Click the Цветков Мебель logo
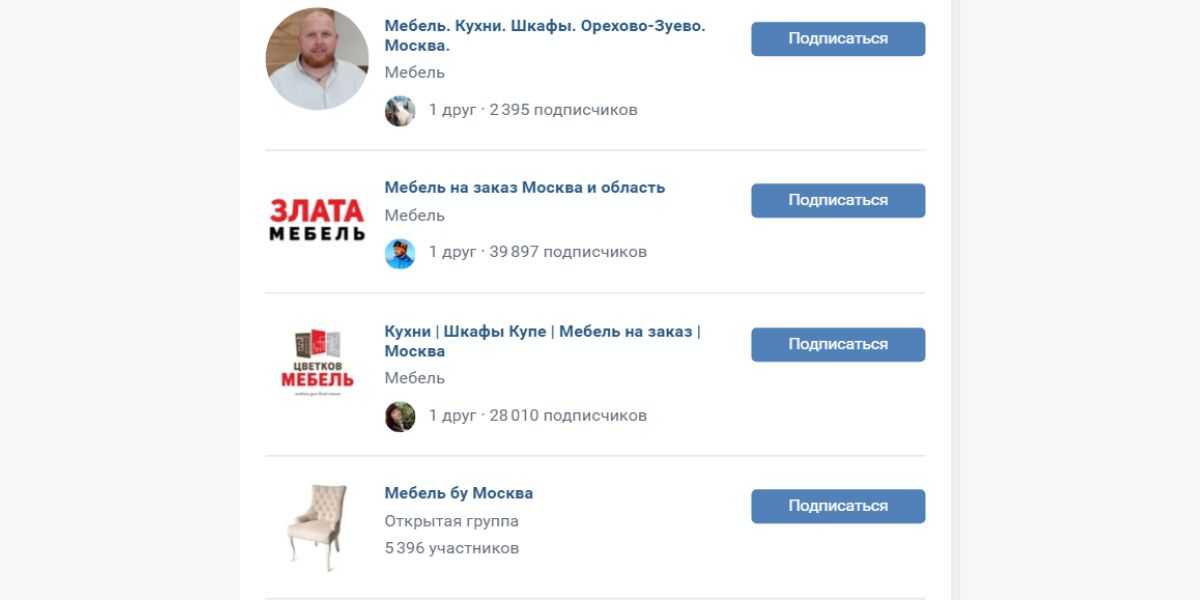1200x600 pixels. point(317,362)
